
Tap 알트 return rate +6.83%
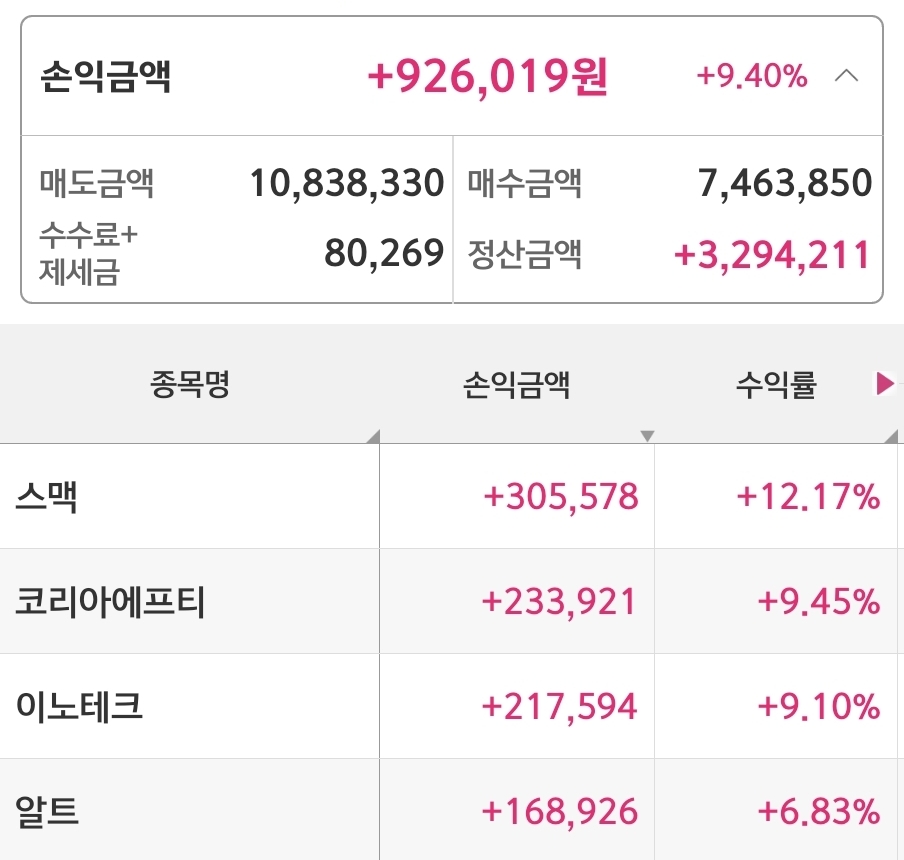pyautogui.click(x=819, y=811)
